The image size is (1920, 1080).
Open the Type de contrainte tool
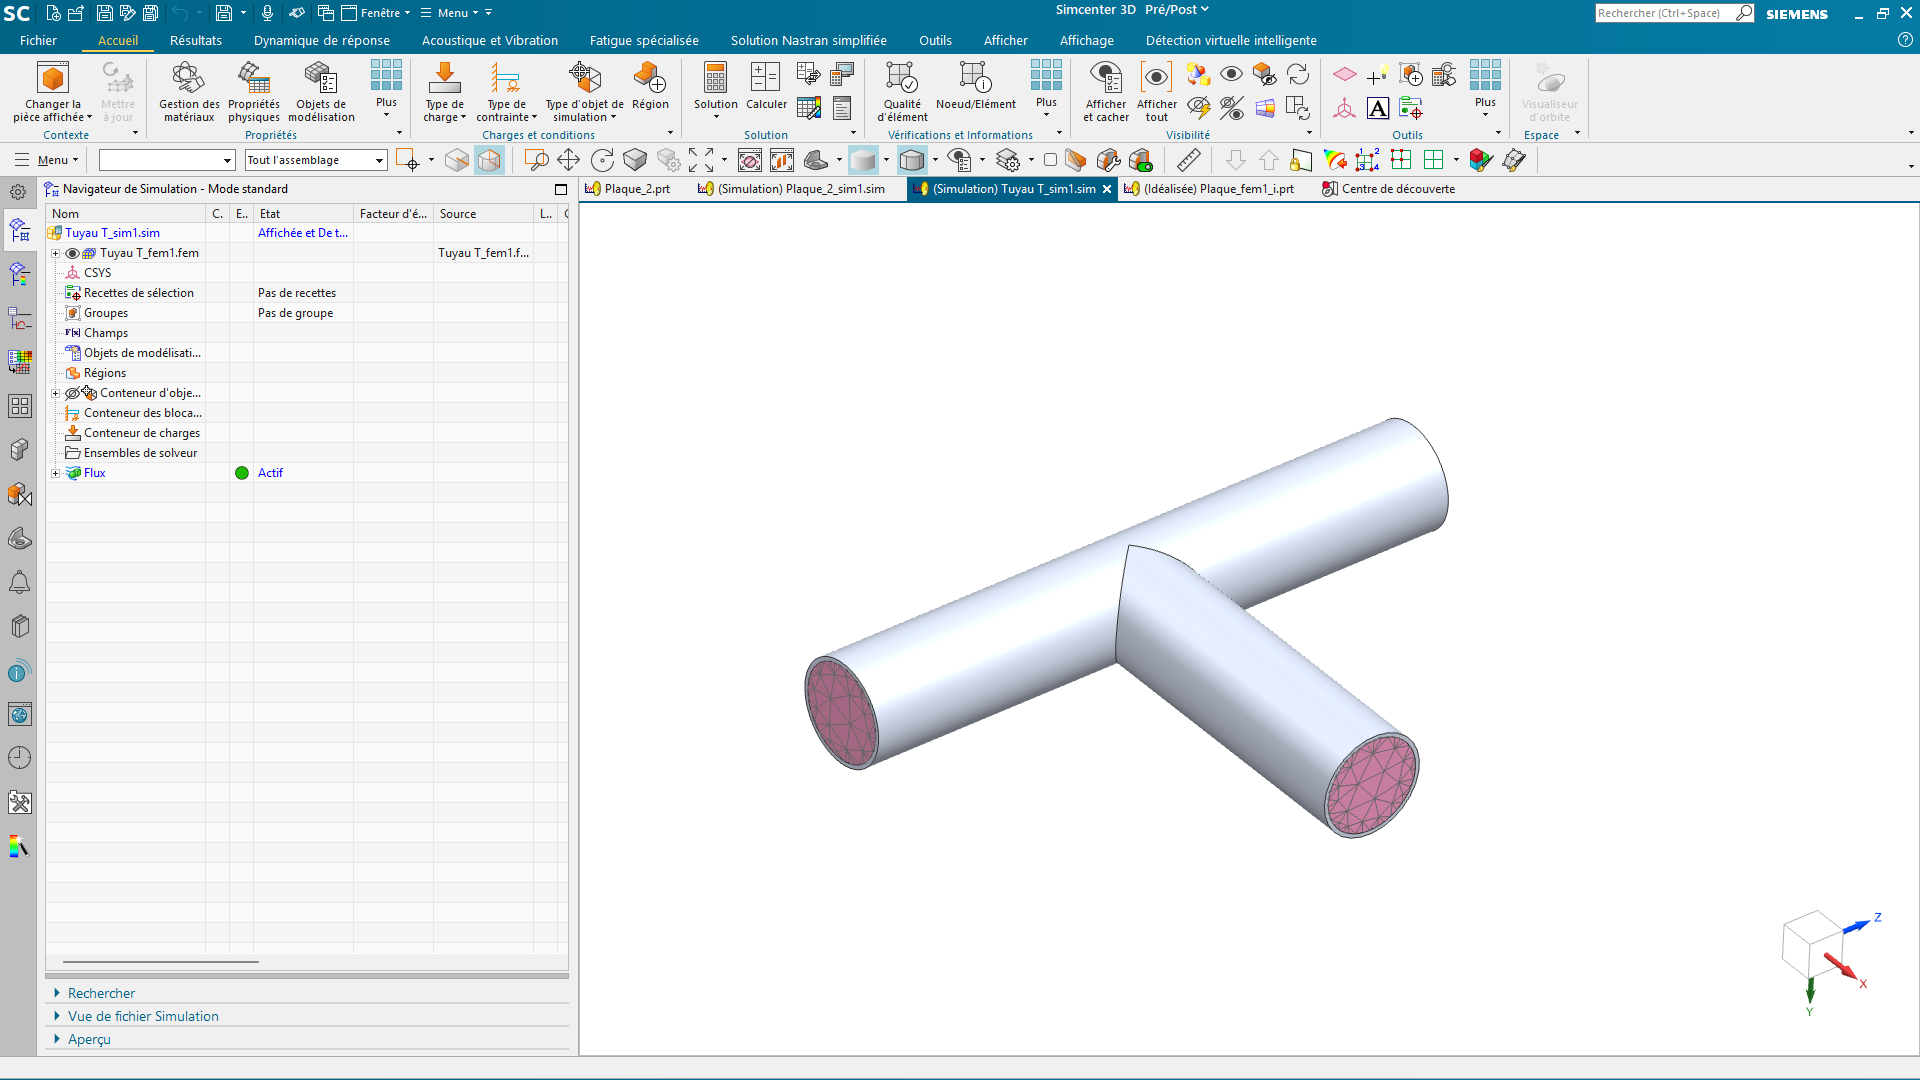tap(506, 91)
